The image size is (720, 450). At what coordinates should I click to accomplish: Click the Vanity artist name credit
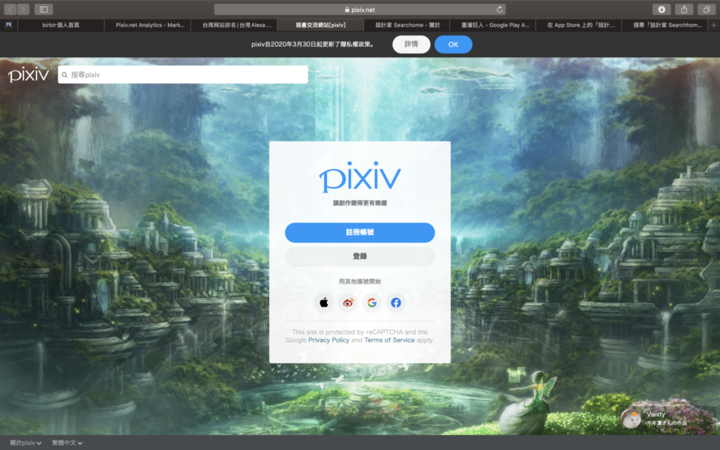tap(656, 414)
